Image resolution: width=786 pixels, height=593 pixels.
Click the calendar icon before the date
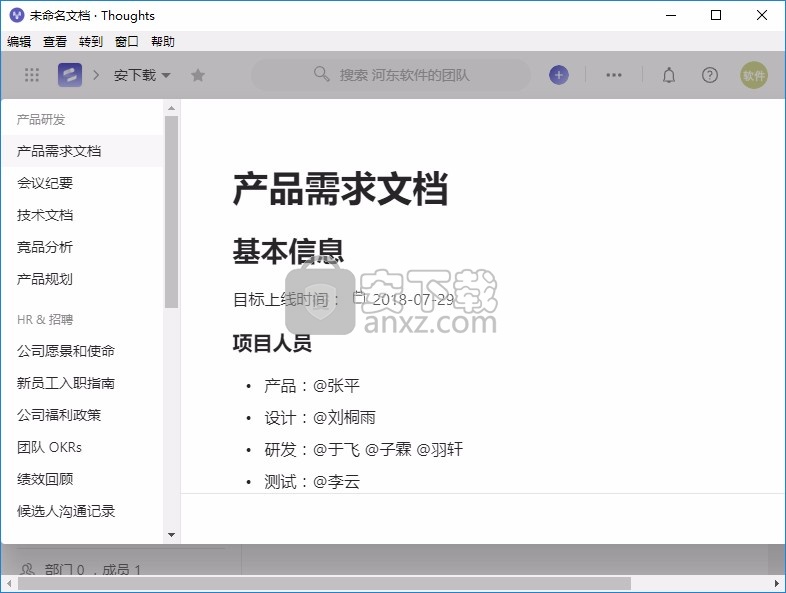click(x=359, y=298)
